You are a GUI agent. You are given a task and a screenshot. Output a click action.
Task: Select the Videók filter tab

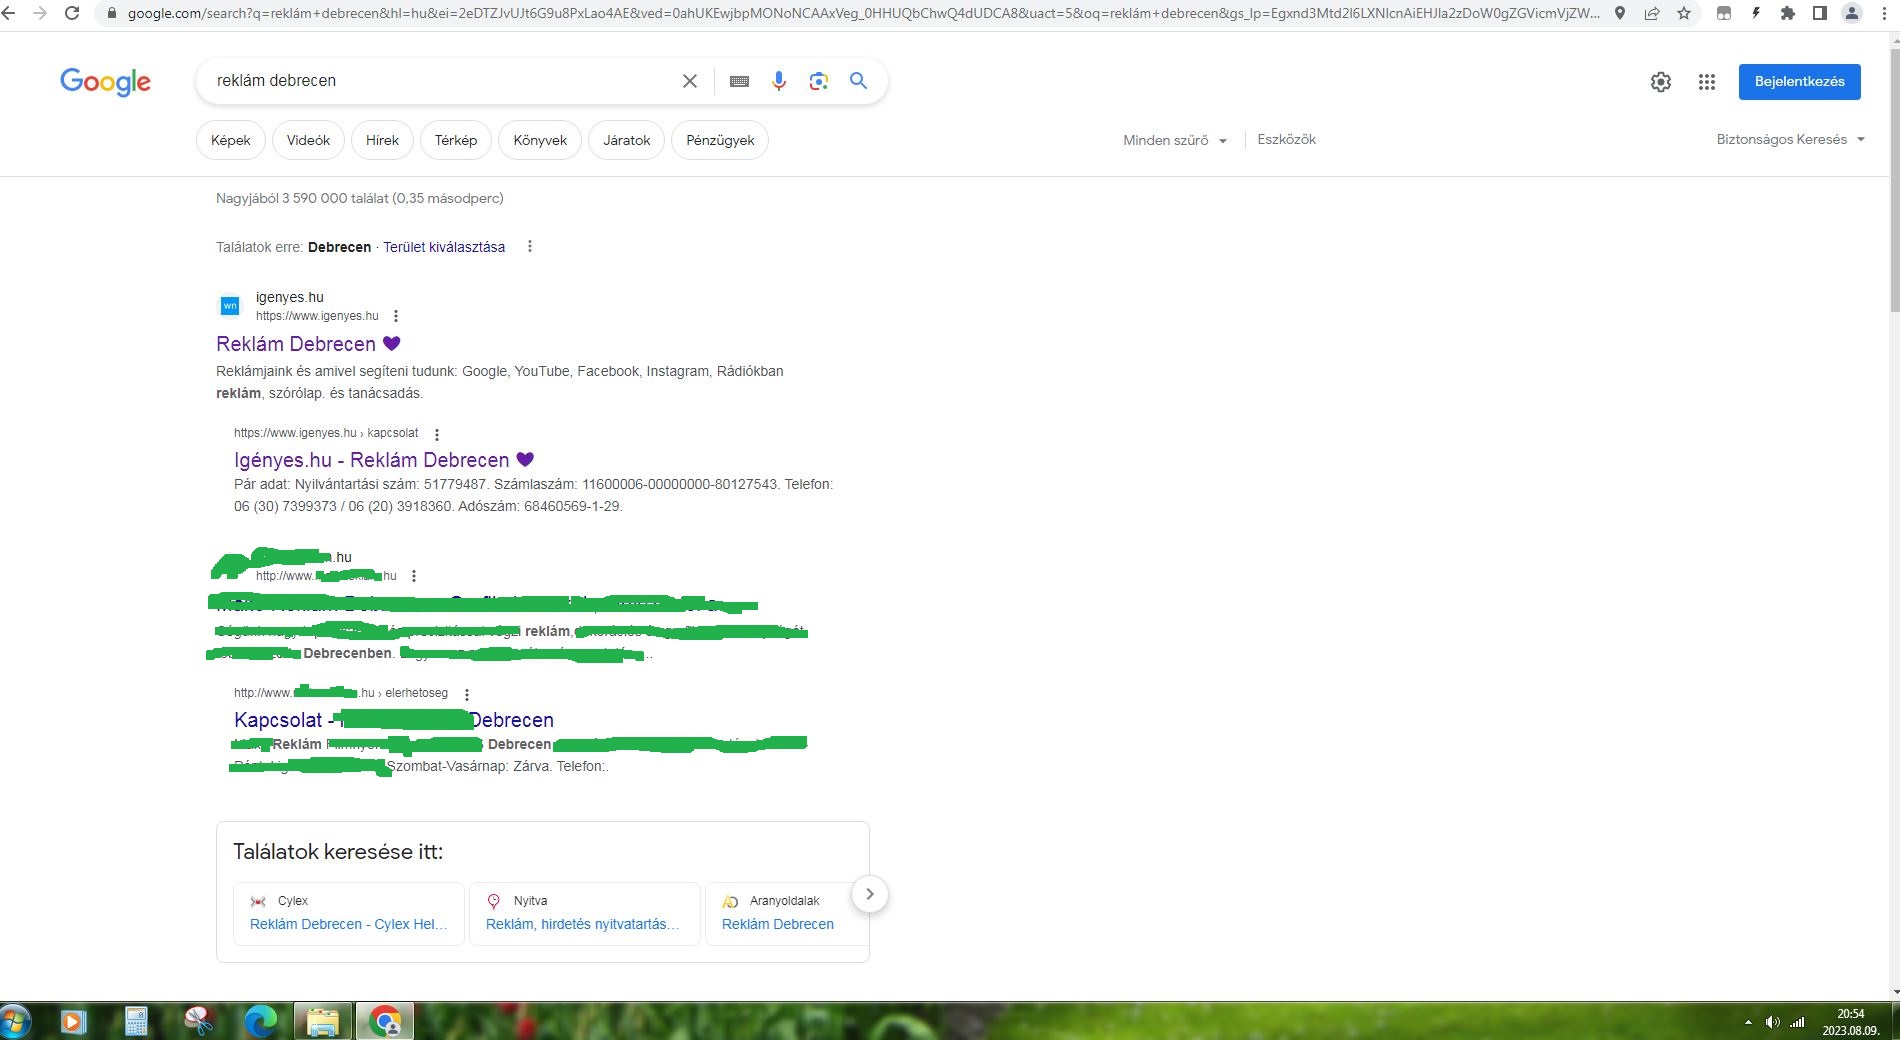pos(308,140)
